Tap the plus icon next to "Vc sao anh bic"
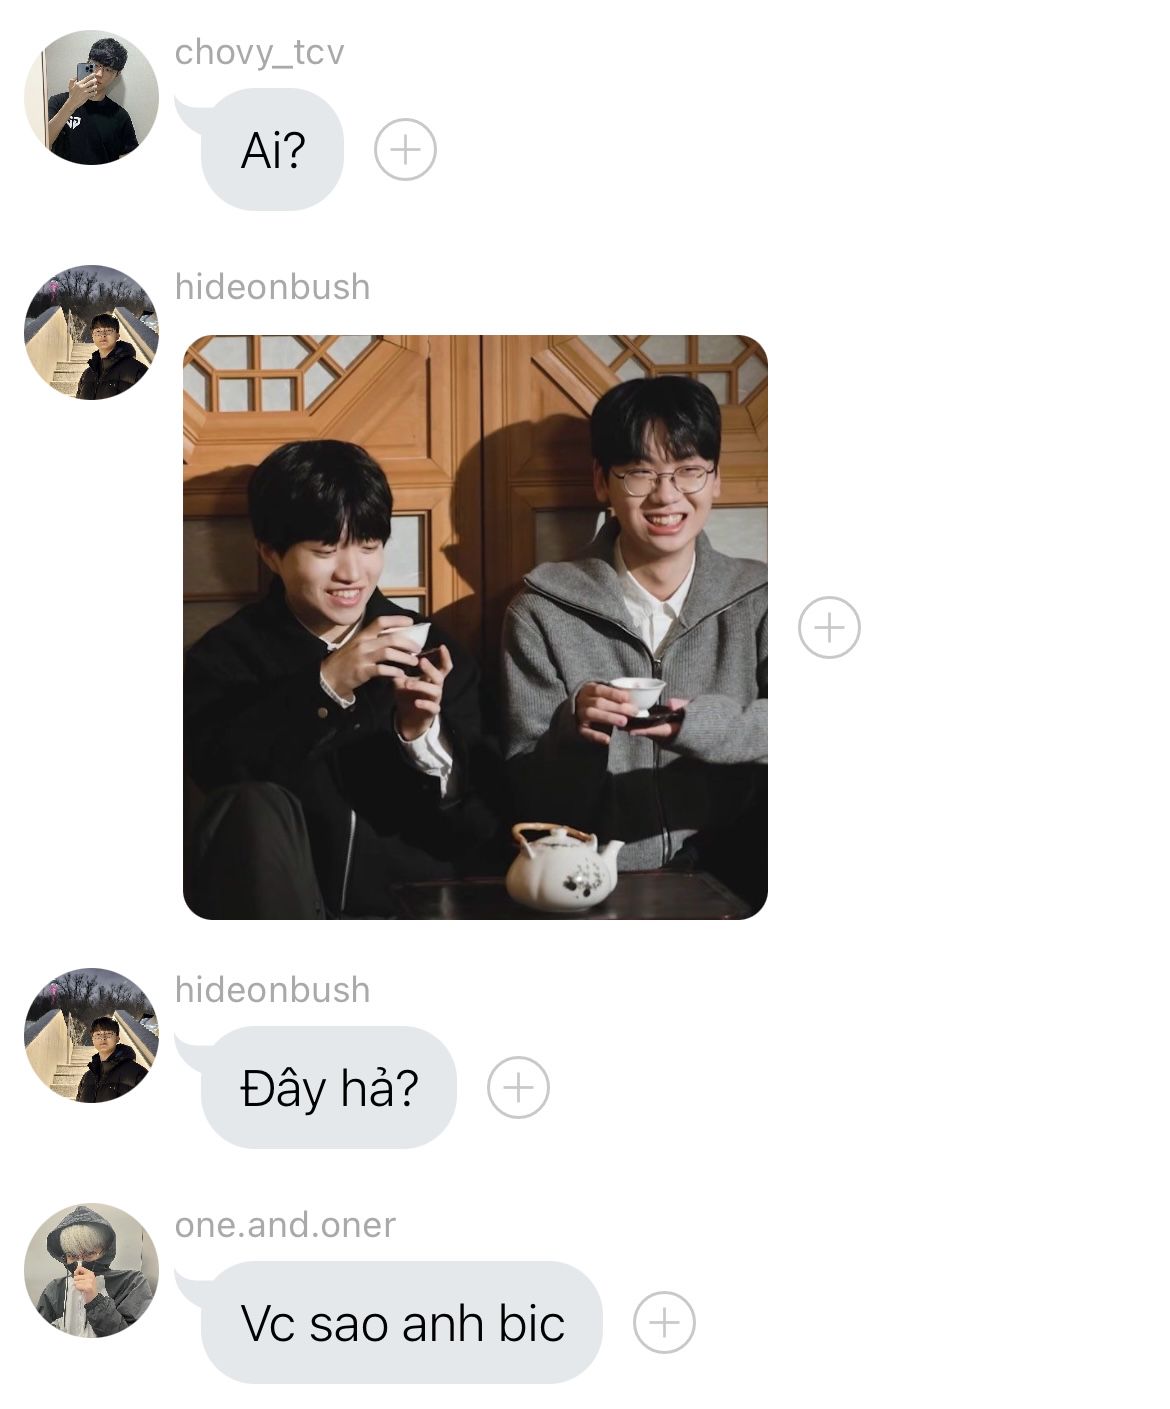The width and height of the screenshot is (1170, 1409). pos(664,1322)
